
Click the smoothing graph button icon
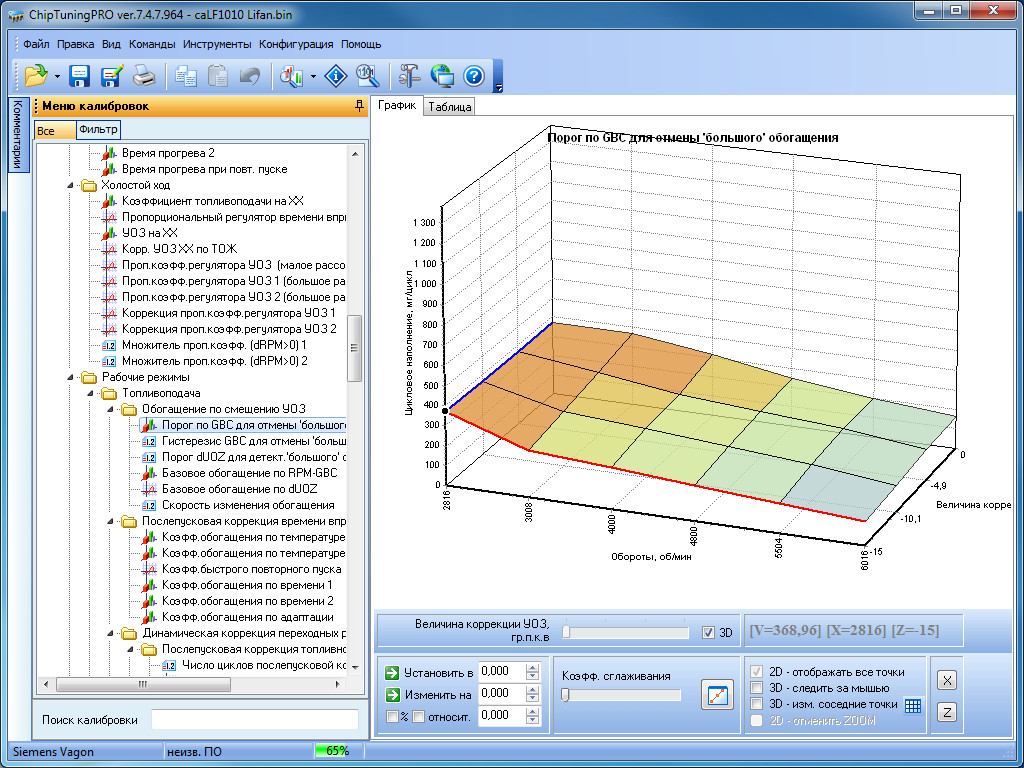(x=717, y=694)
